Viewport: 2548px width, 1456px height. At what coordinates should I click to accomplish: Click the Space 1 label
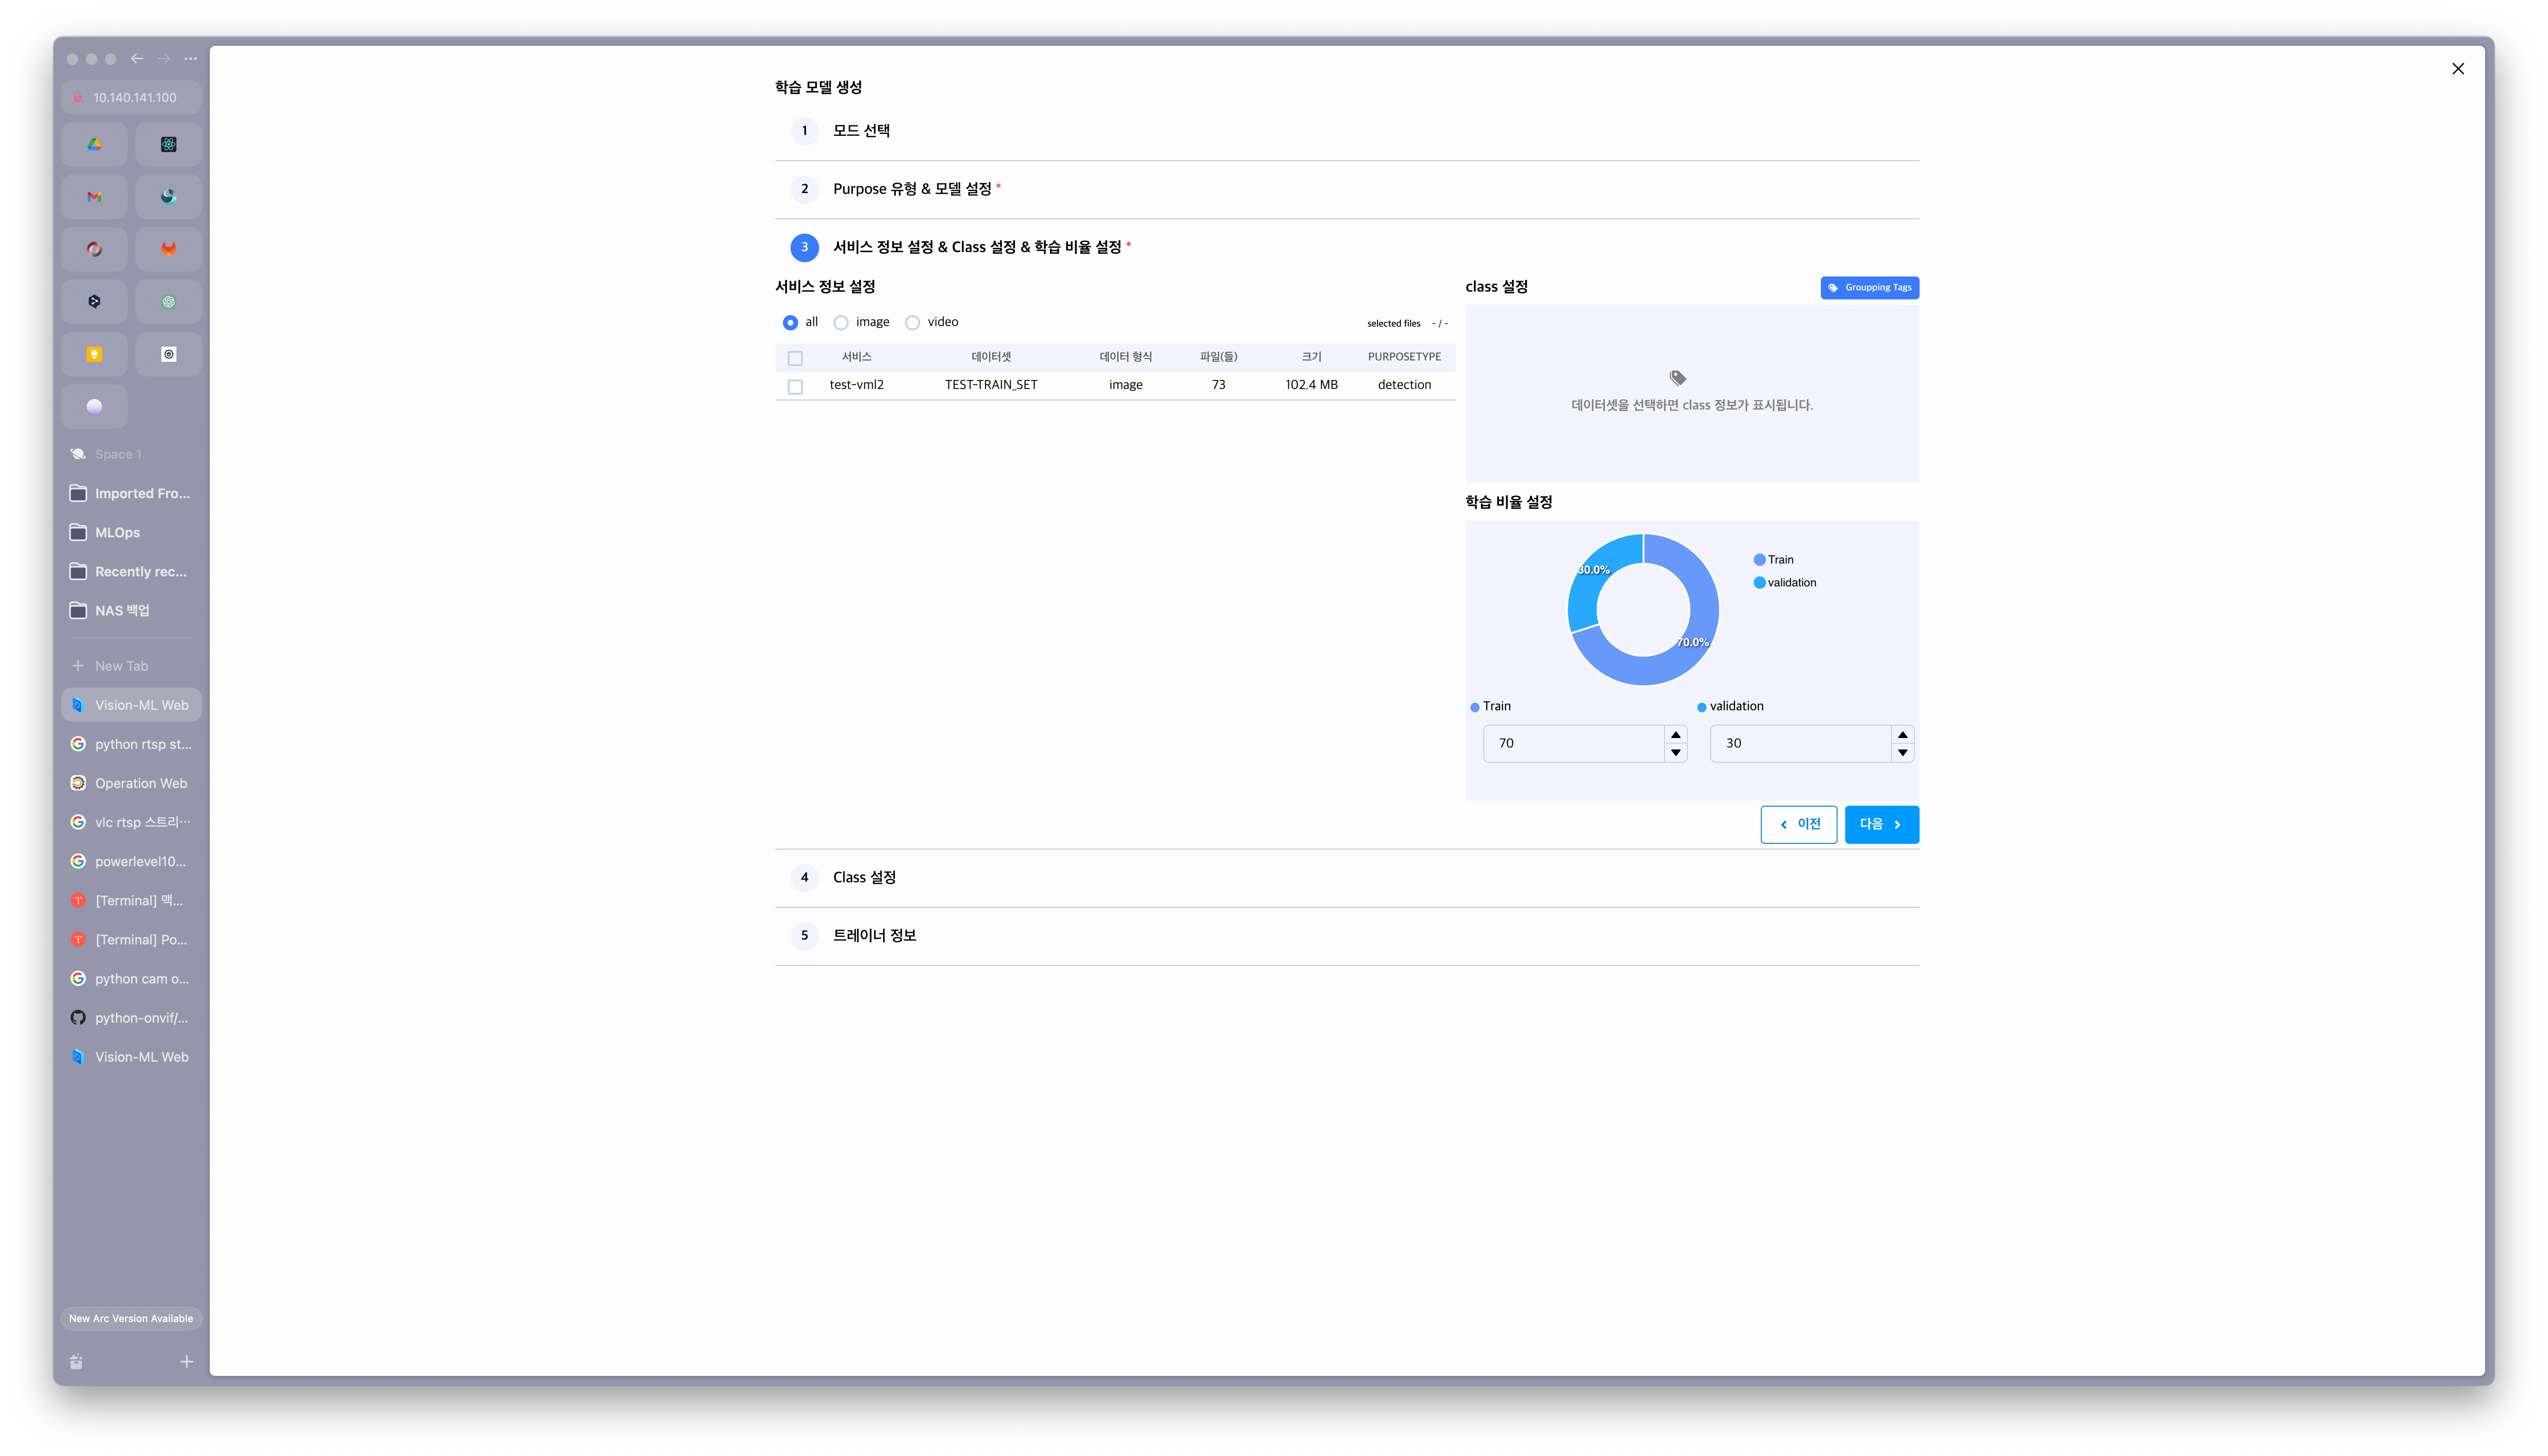pyautogui.click(x=118, y=454)
